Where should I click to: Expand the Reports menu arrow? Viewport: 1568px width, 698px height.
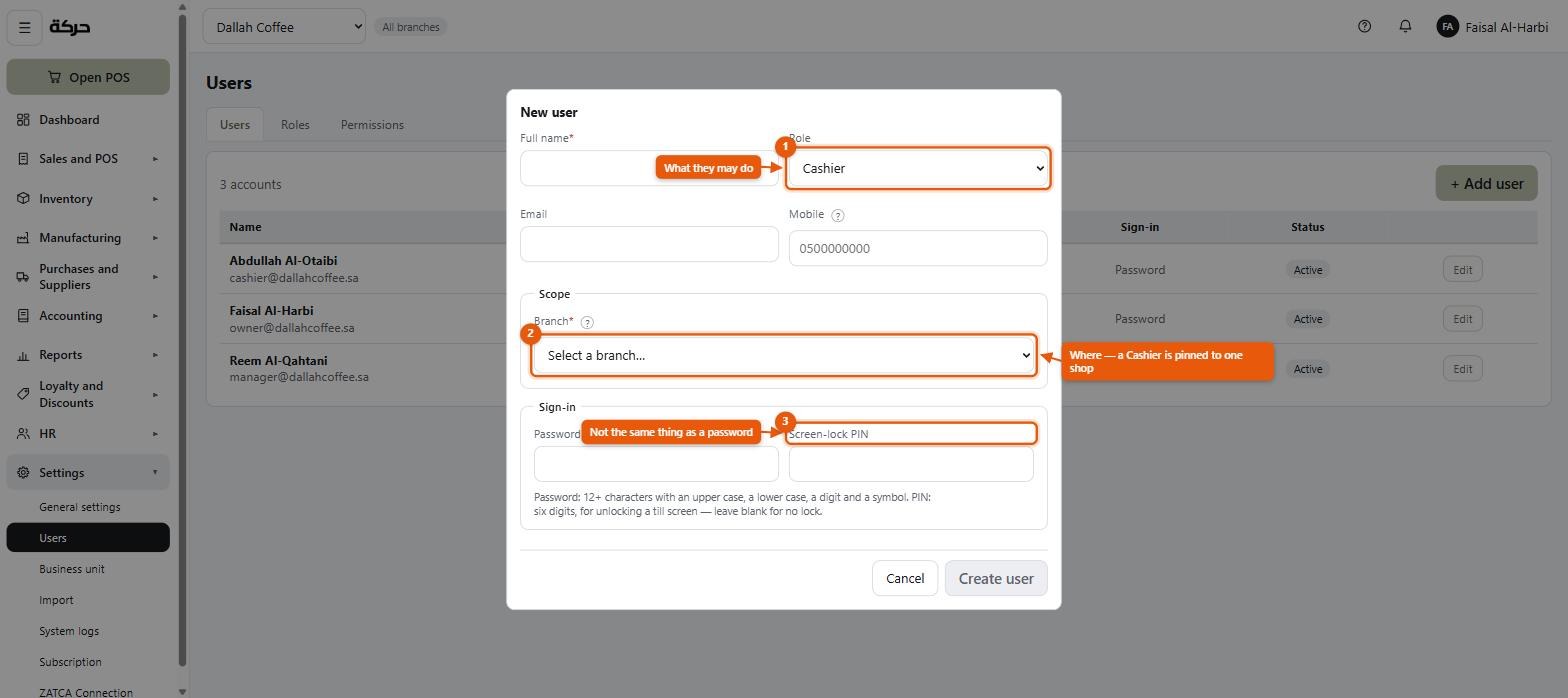[x=155, y=355]
